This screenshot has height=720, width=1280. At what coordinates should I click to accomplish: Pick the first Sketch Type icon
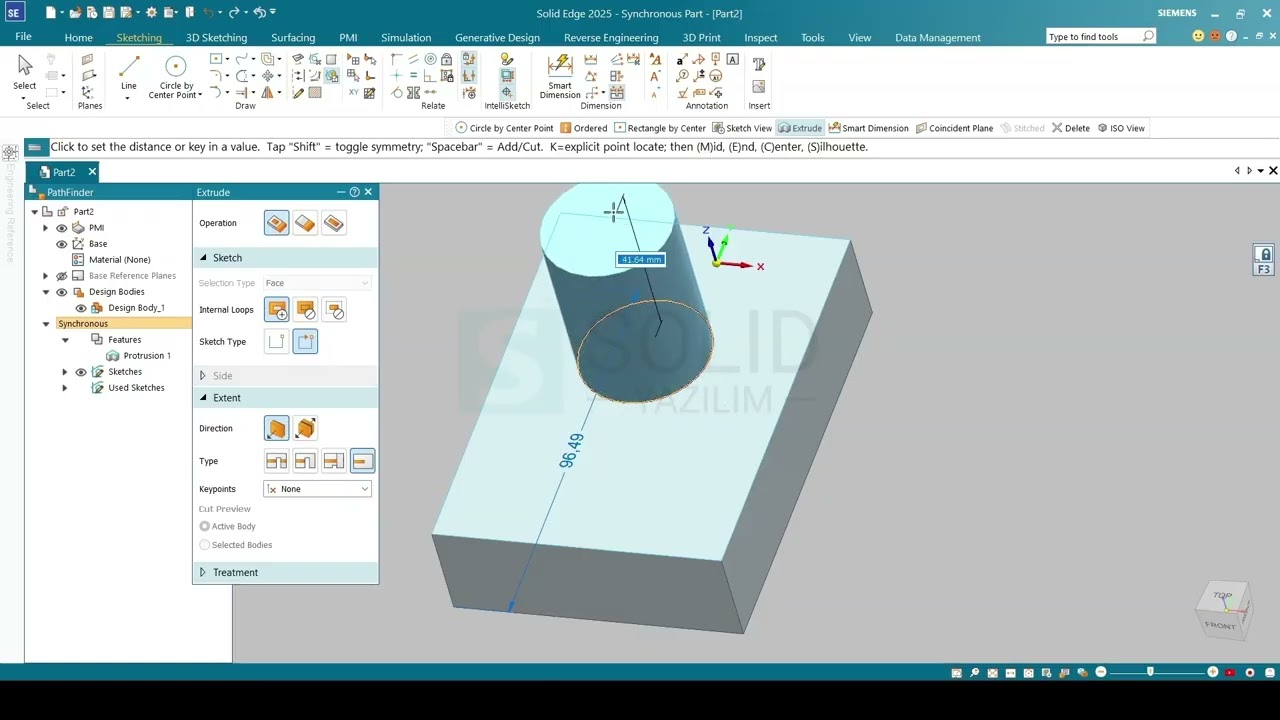point(277,342)
